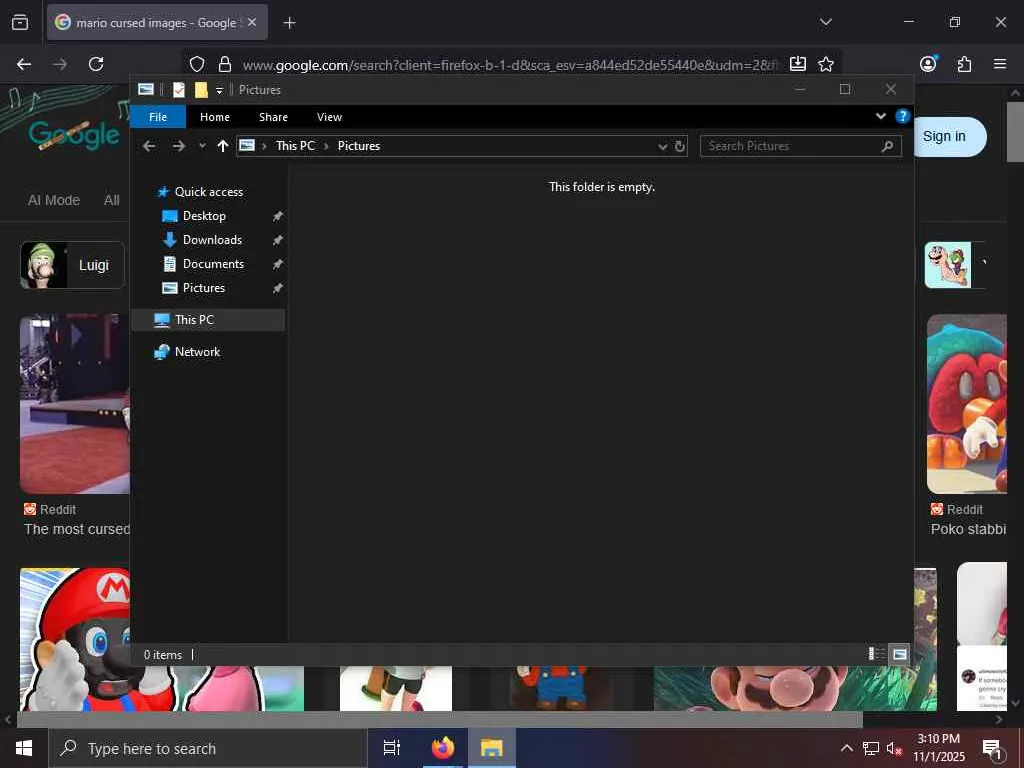Click Firefox icon on taskbar
Image resolution: width=1024 pixels, height=768 pixels.
tap(443, 748)
